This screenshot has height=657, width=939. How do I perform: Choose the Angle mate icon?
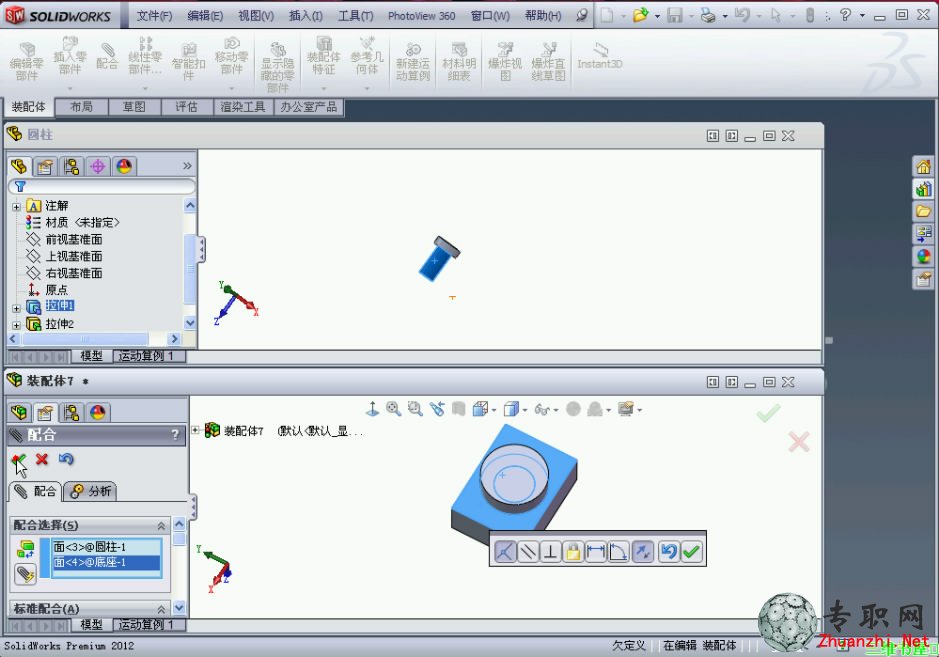coord(619,551)
